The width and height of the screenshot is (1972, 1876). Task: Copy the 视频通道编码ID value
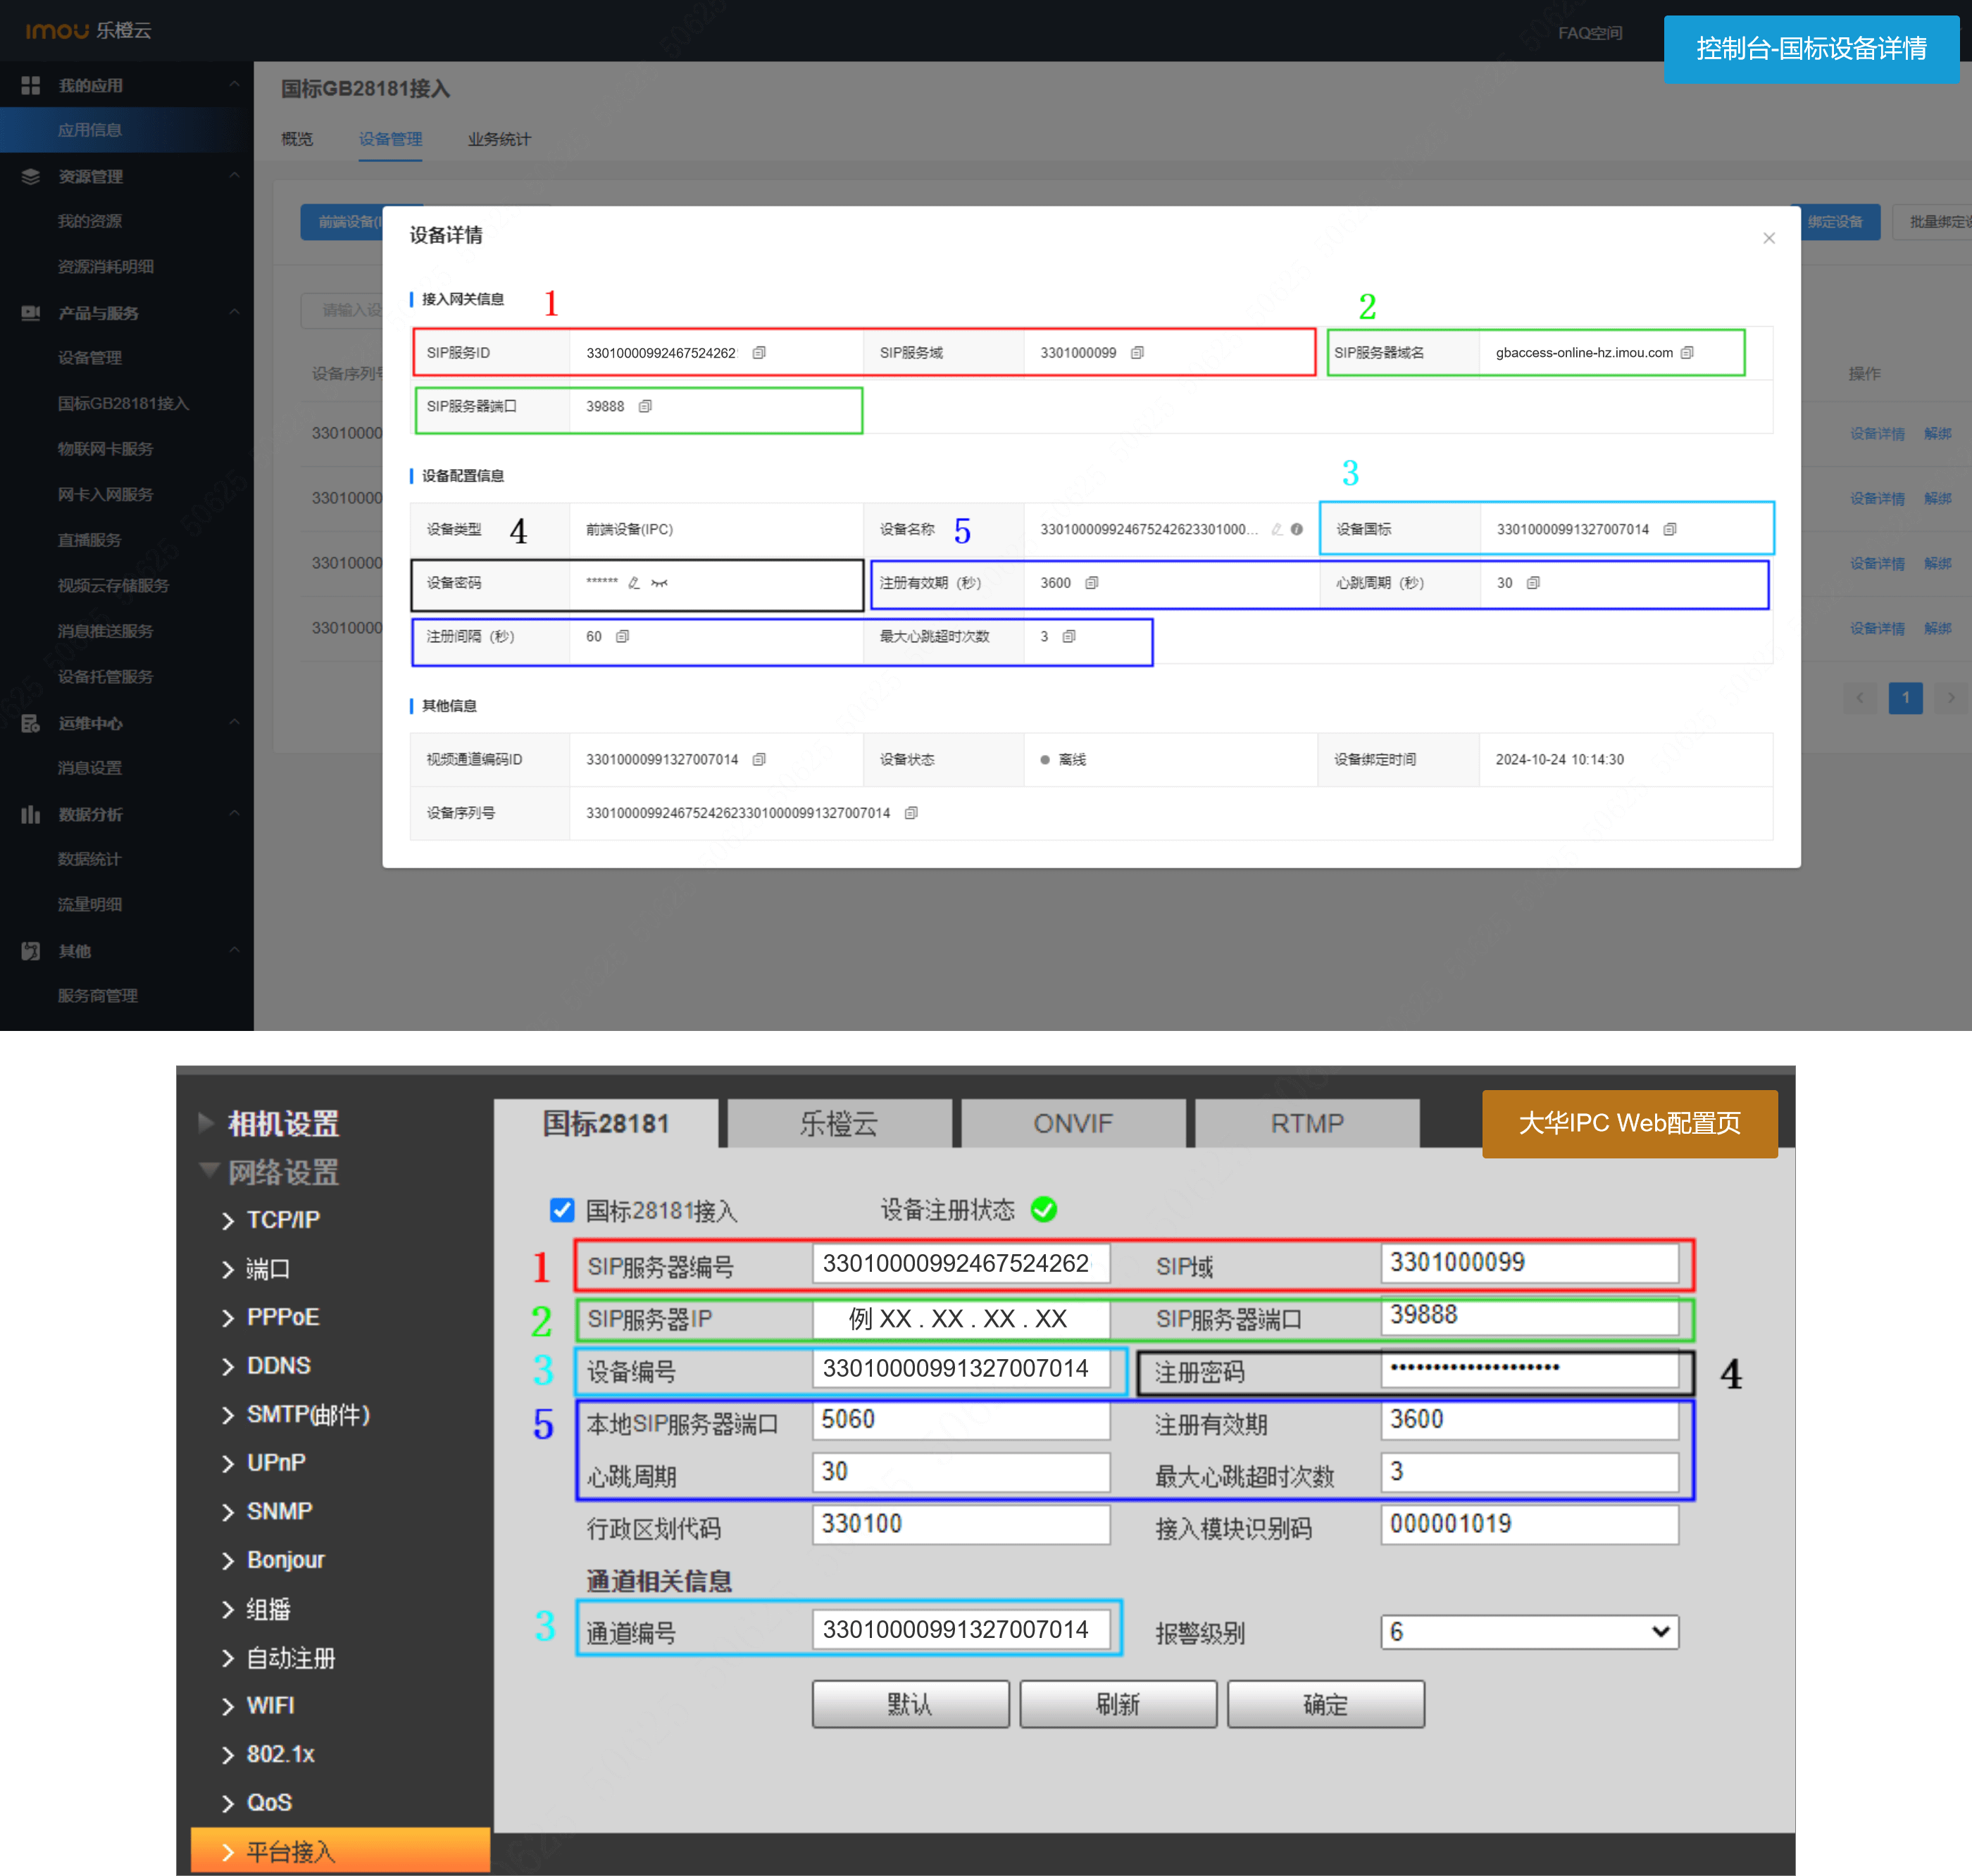[x=759, y=760]
